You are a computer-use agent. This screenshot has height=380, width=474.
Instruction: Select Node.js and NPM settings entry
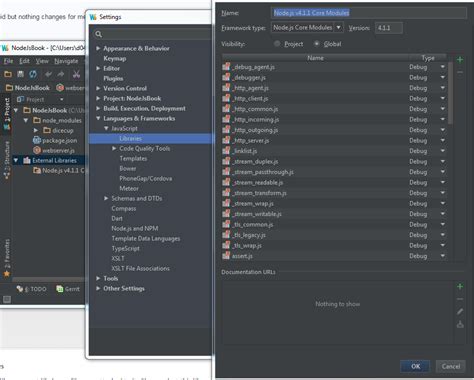click(x=135, y=228)
